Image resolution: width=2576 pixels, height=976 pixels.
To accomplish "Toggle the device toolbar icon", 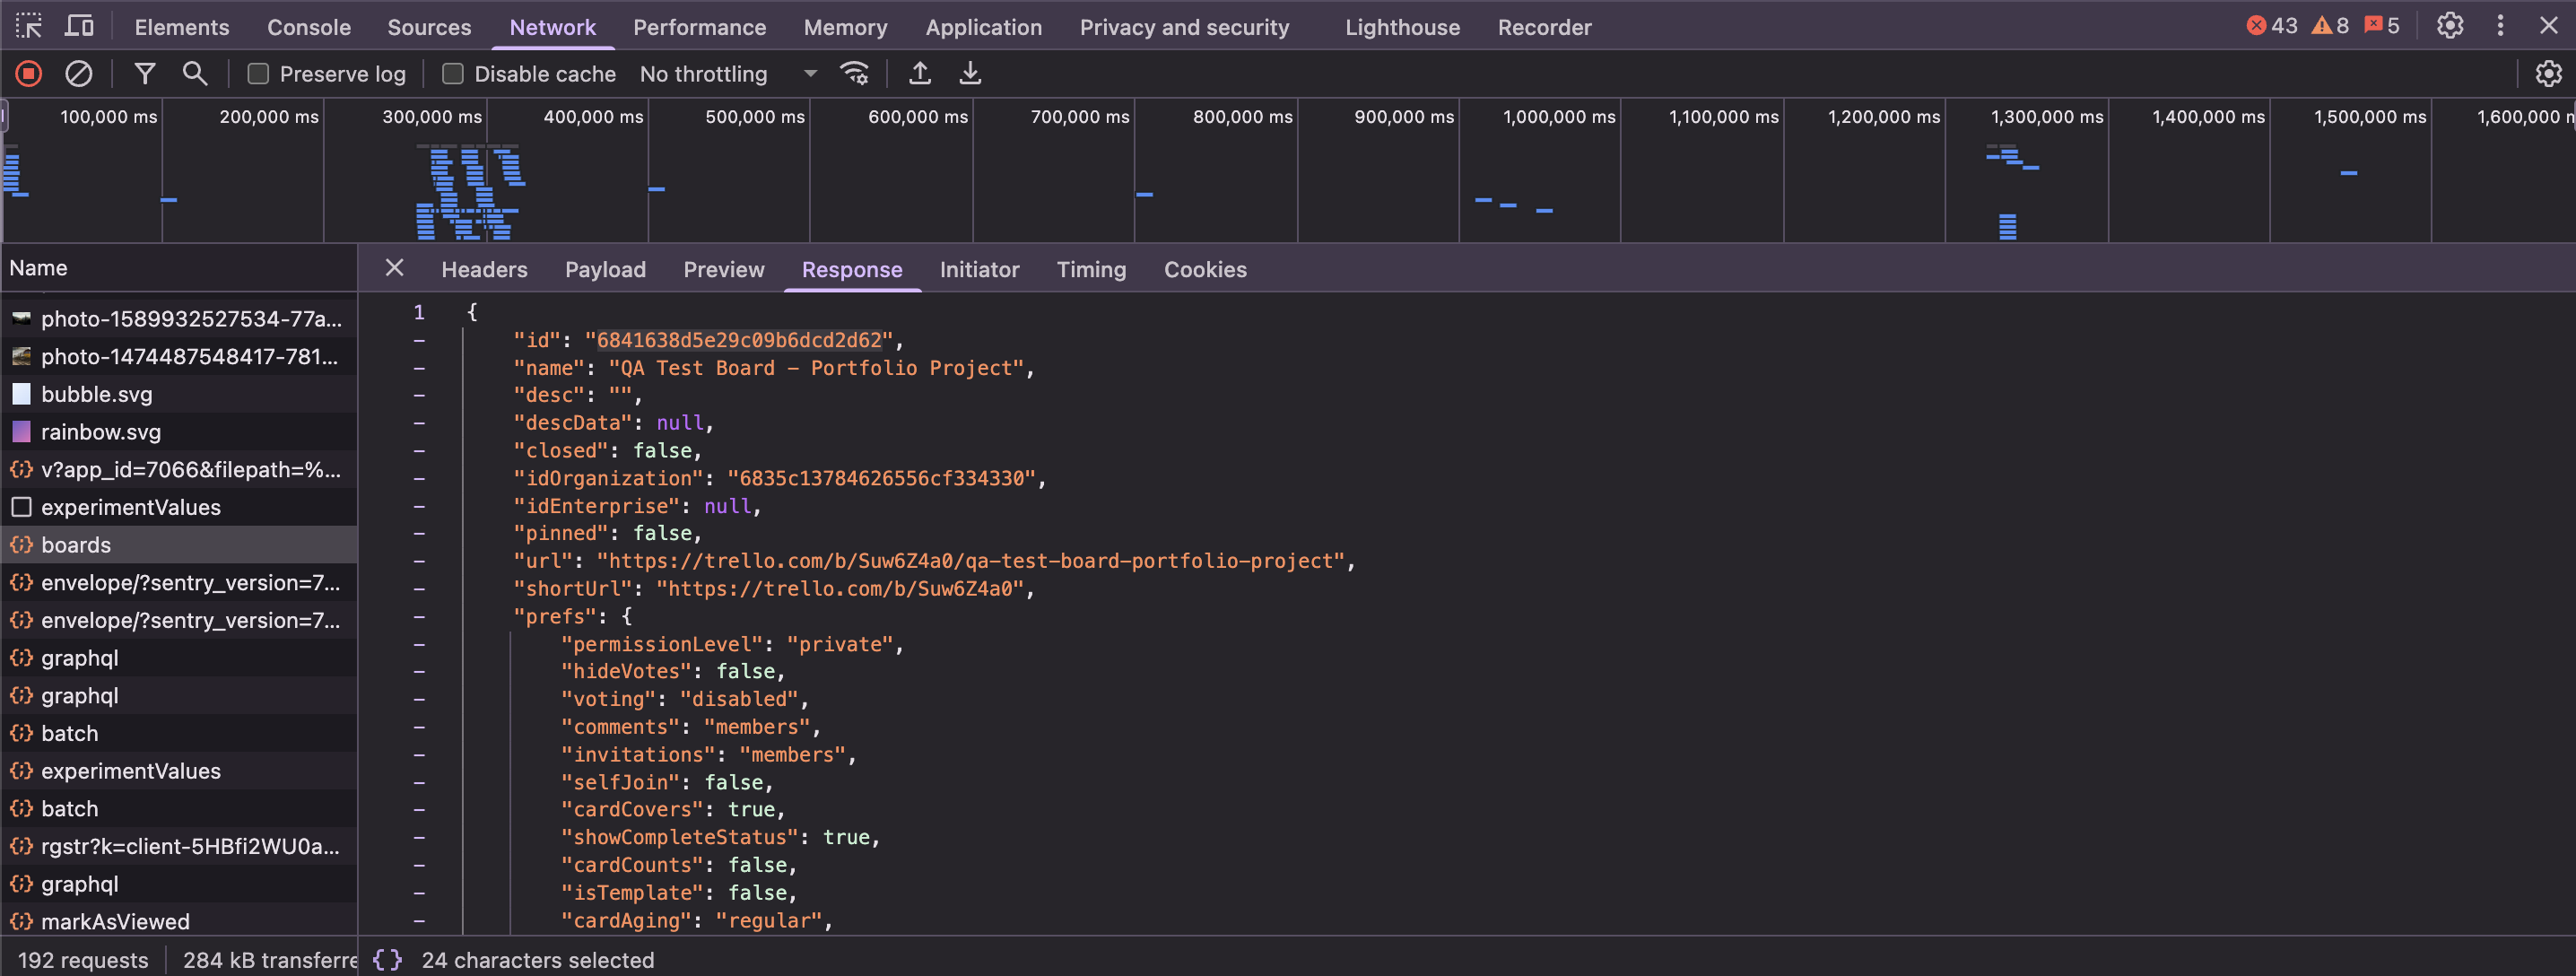I will tap(79, 26).
